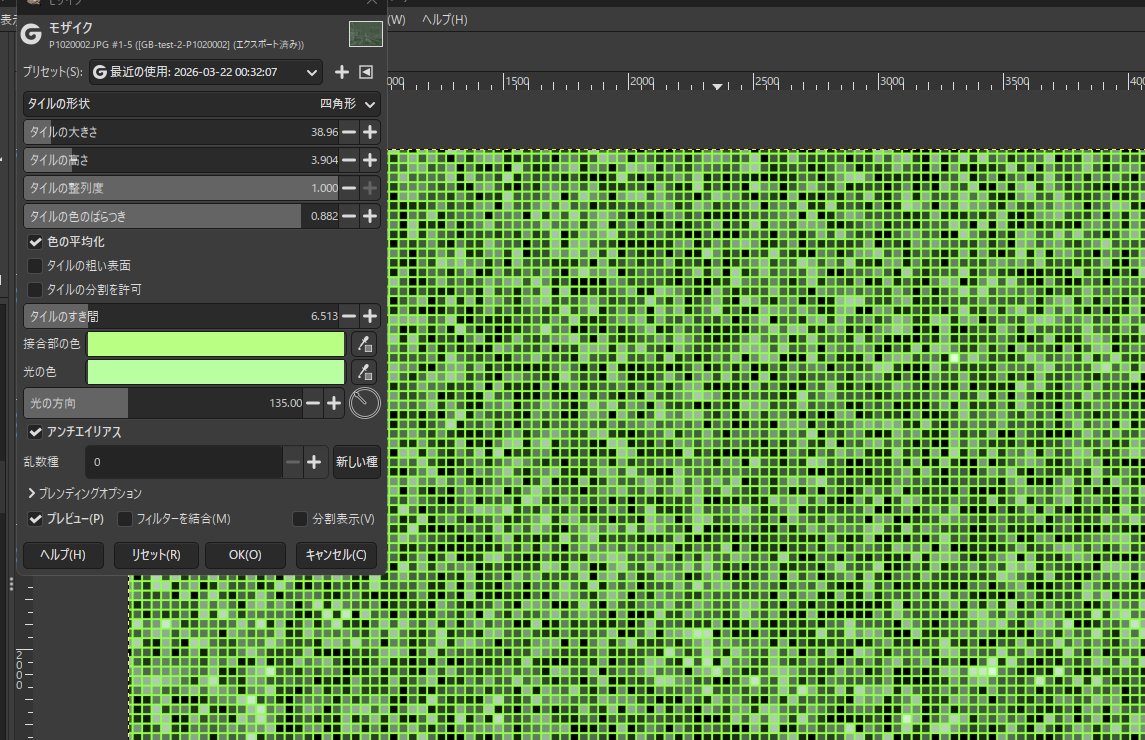Click horizontal ruler pointer marker

point(718,86)
